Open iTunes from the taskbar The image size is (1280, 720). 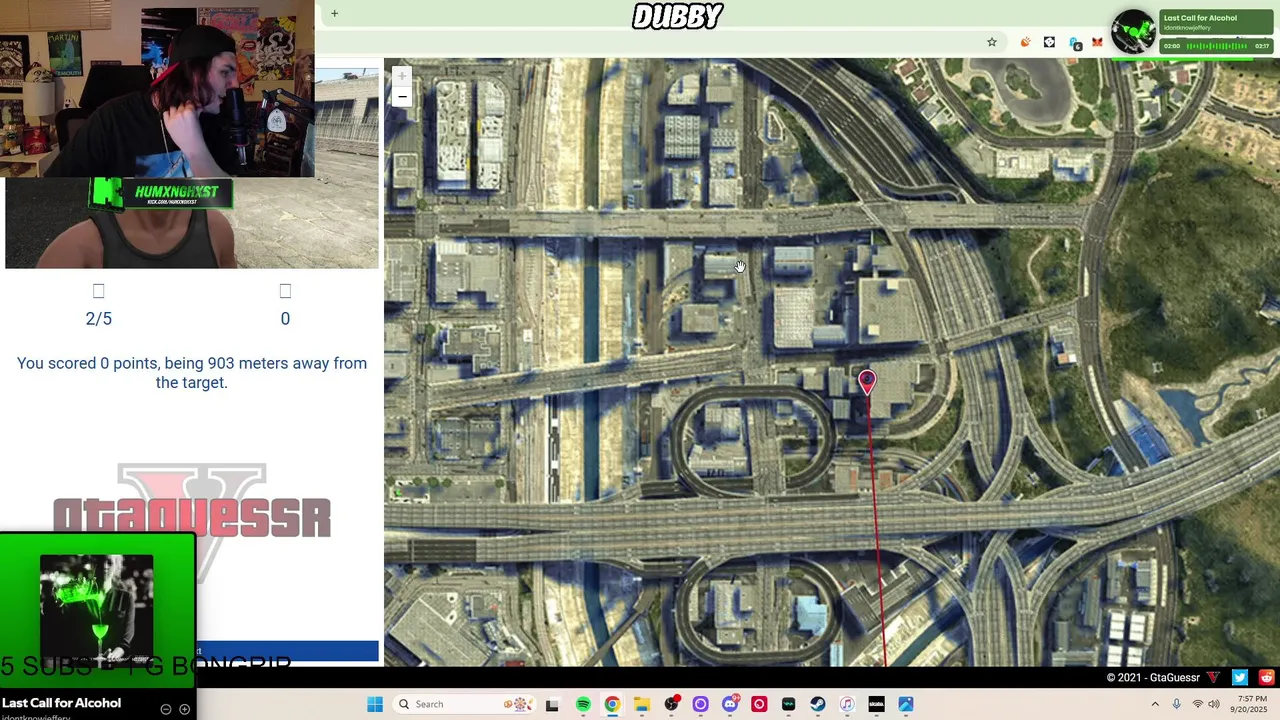[x=847, y=704]
